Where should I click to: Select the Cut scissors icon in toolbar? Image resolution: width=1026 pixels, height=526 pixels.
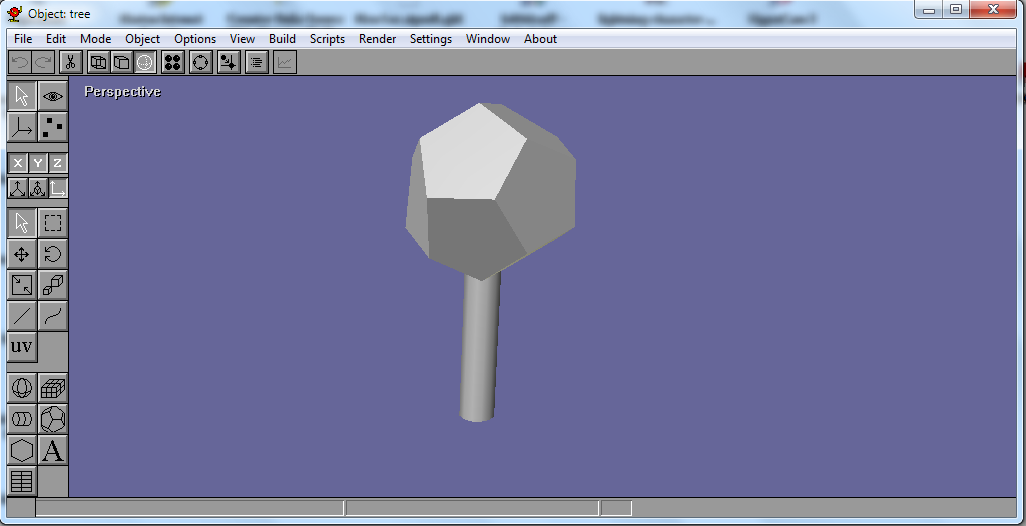coord(70,62)
